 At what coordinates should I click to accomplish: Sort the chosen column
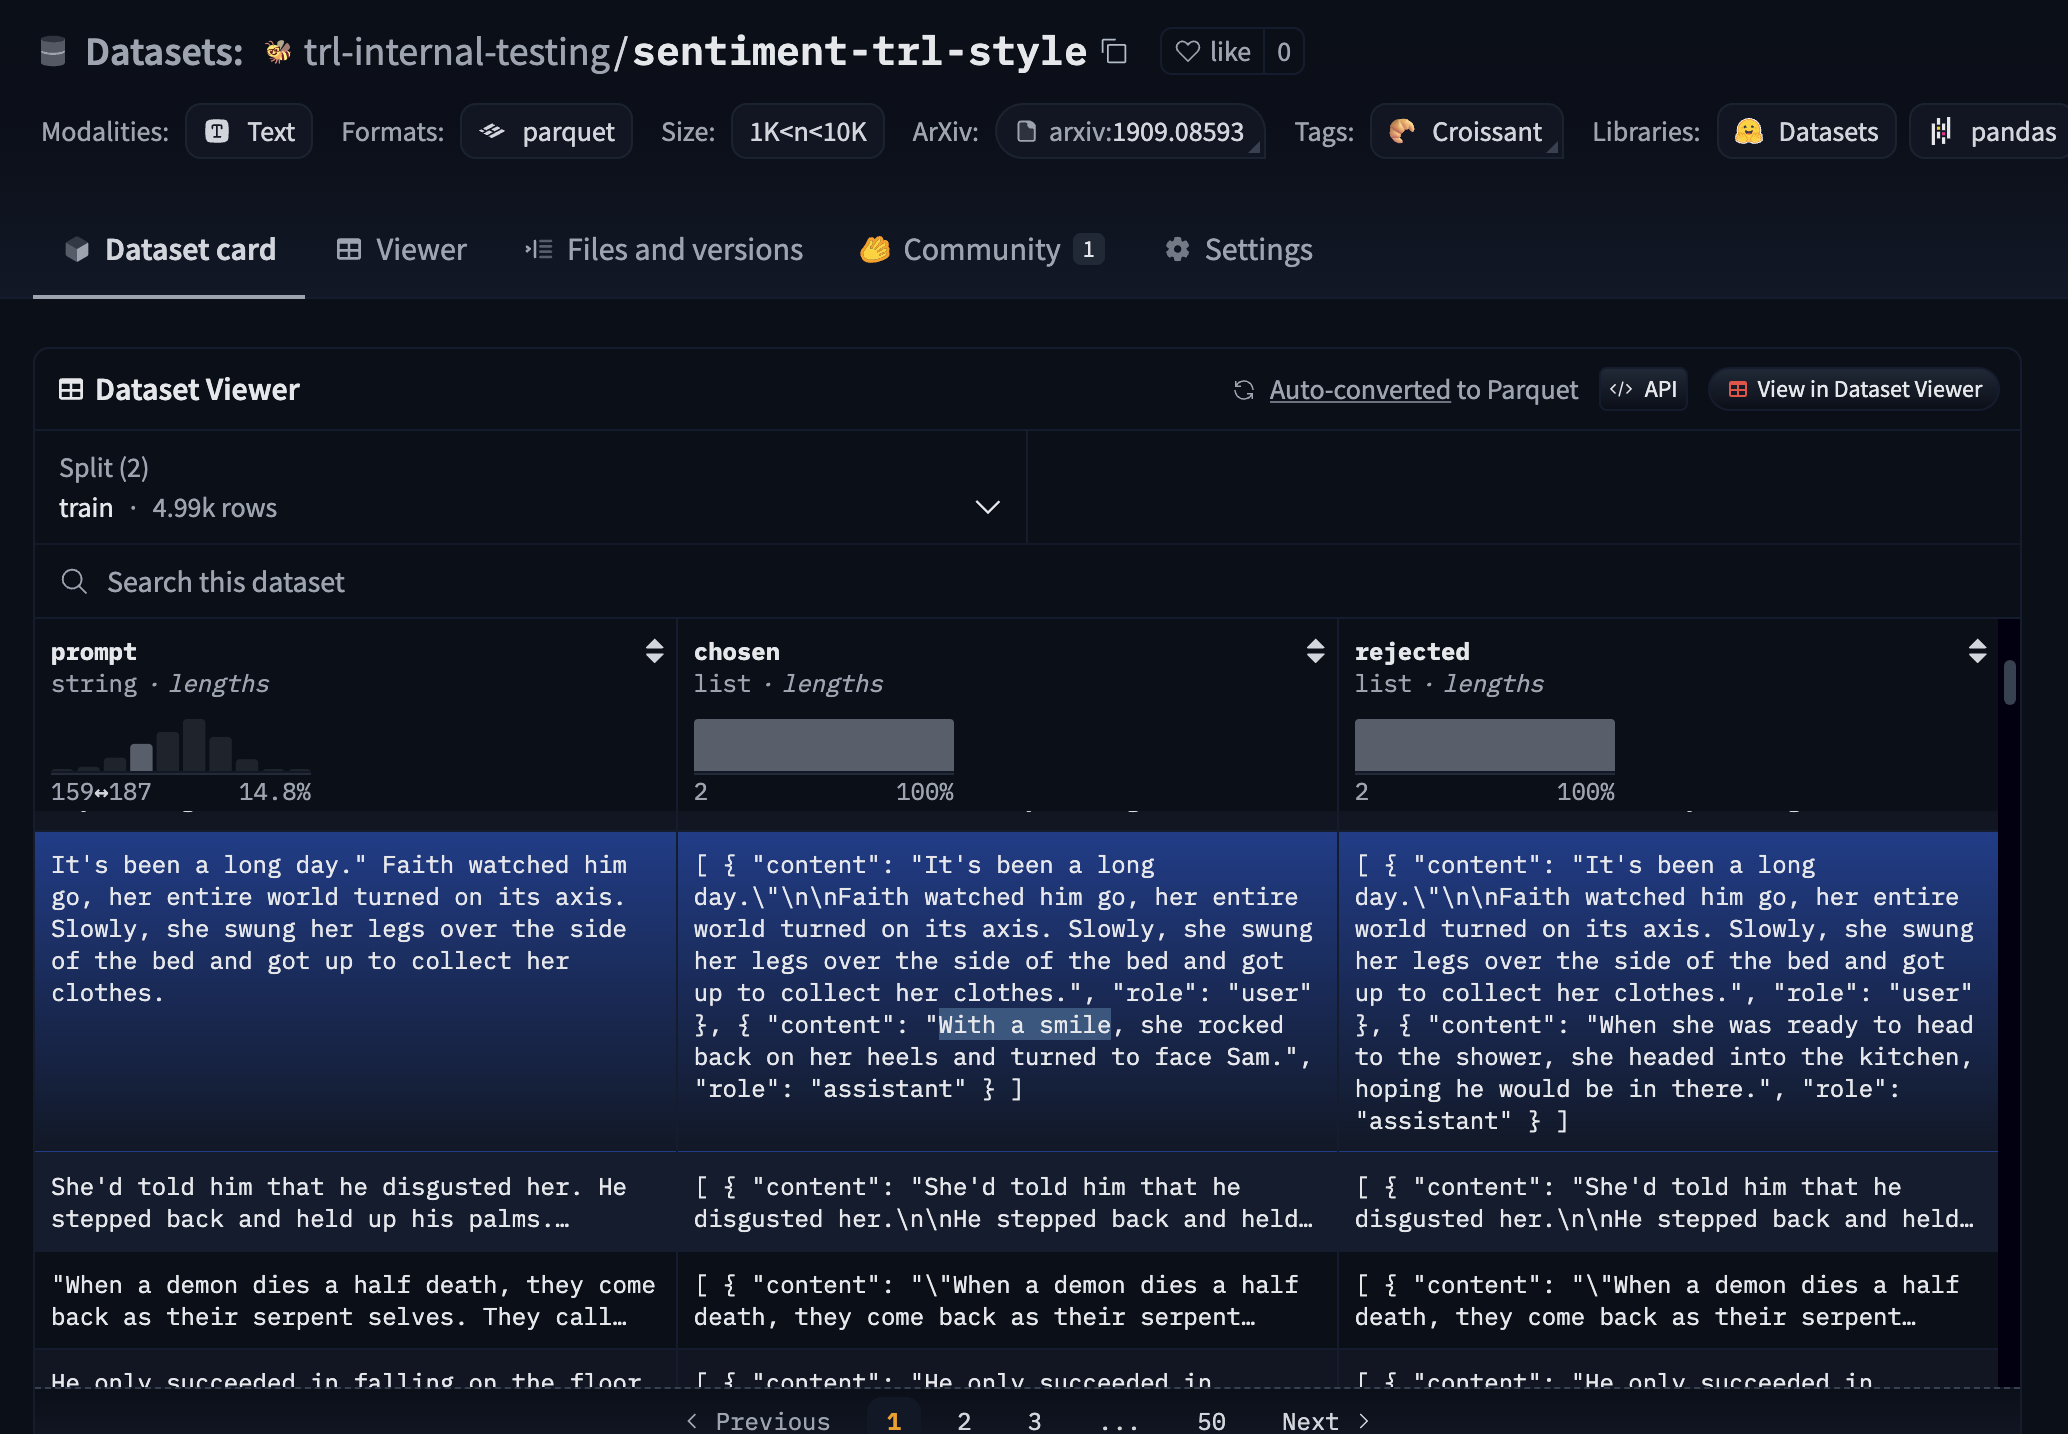pyautogui.click(x=1315, y=651)
